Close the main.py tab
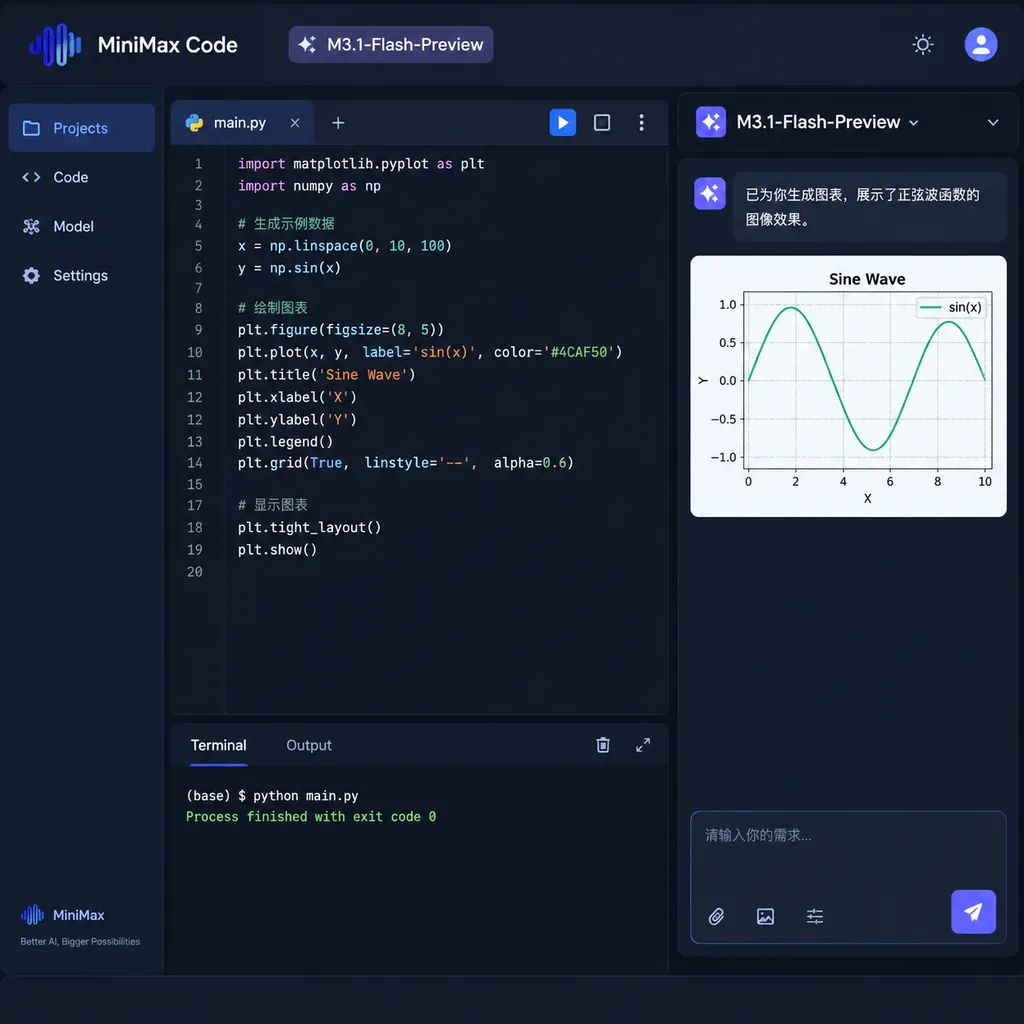This screenshot has width=1024, height=1024. 295,123
